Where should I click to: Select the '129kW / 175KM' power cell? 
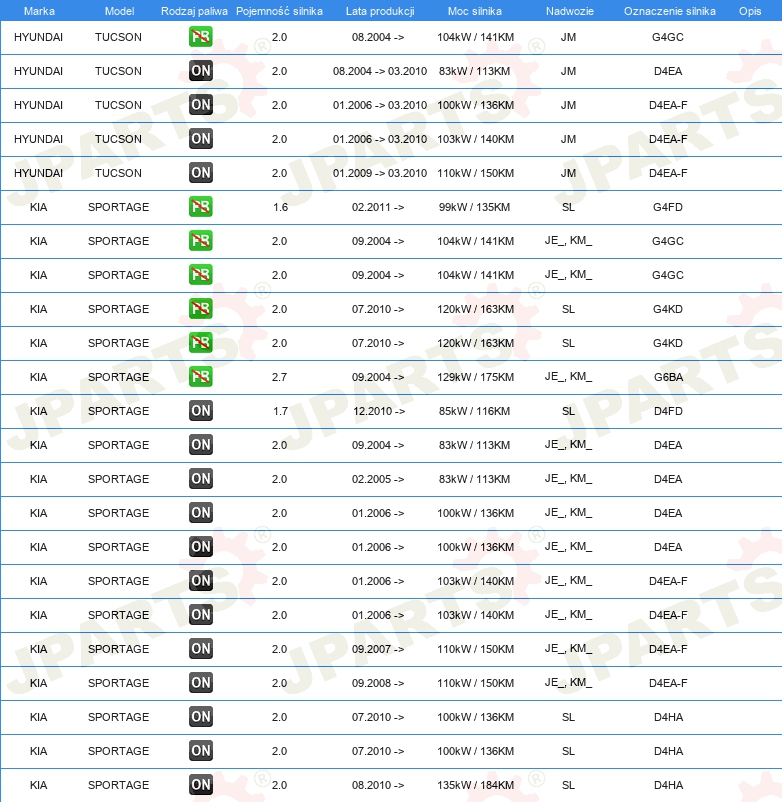[x=476, y=377]
